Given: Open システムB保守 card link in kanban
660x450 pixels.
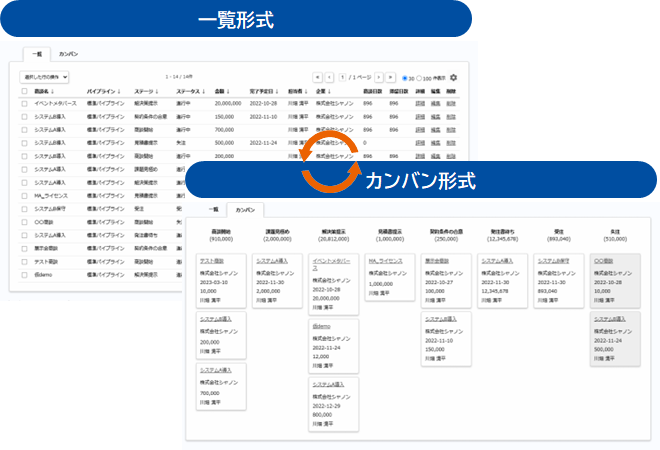Looking at the screenshot, I should [554, 261].
